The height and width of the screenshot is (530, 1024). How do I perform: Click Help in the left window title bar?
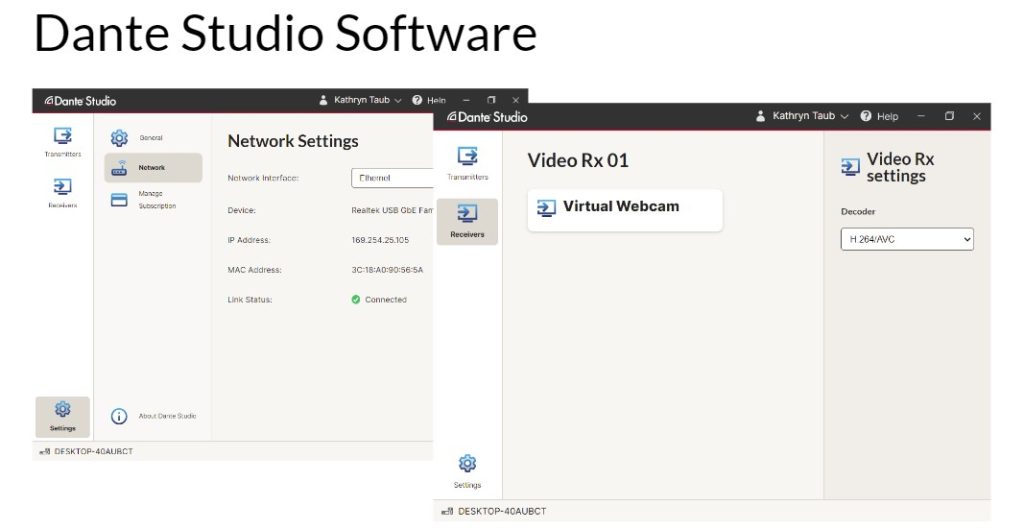[x=429, y=101]
